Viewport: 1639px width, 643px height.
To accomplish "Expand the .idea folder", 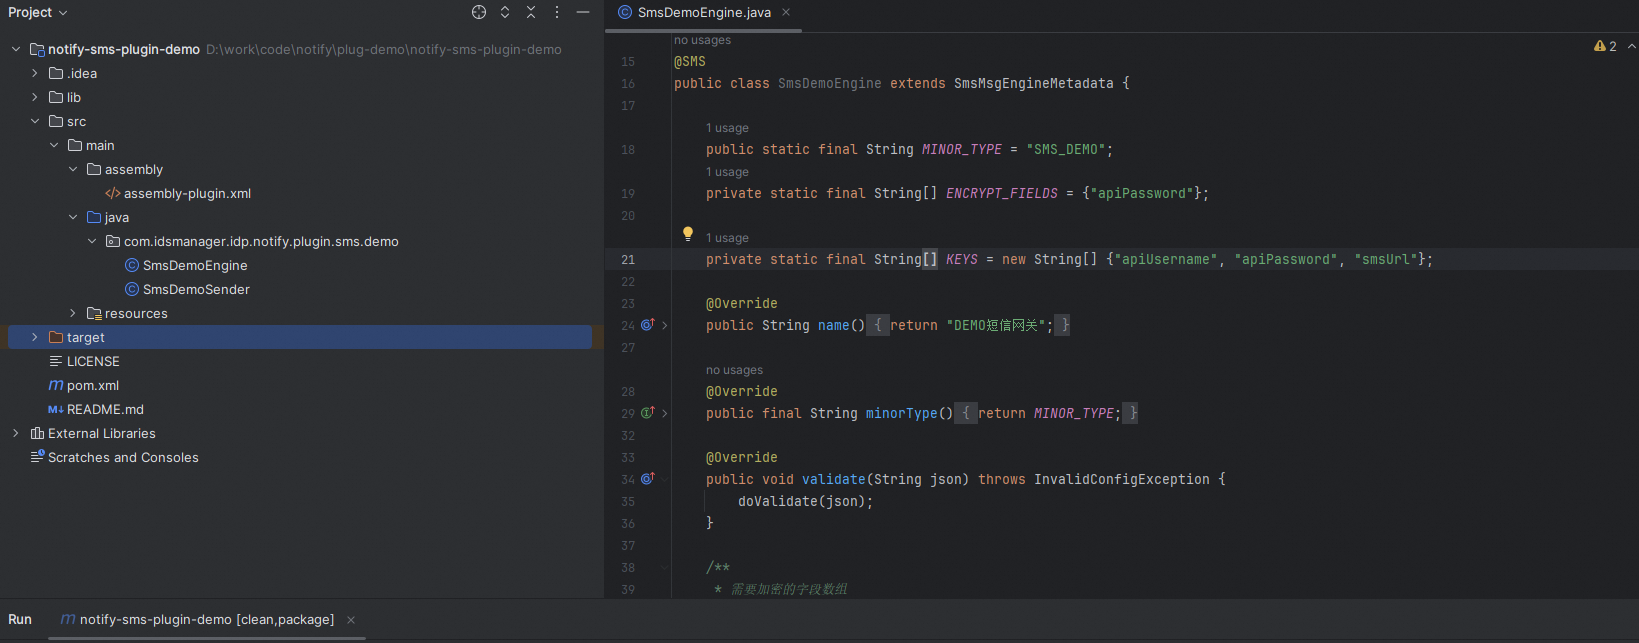I will point(35,73).
